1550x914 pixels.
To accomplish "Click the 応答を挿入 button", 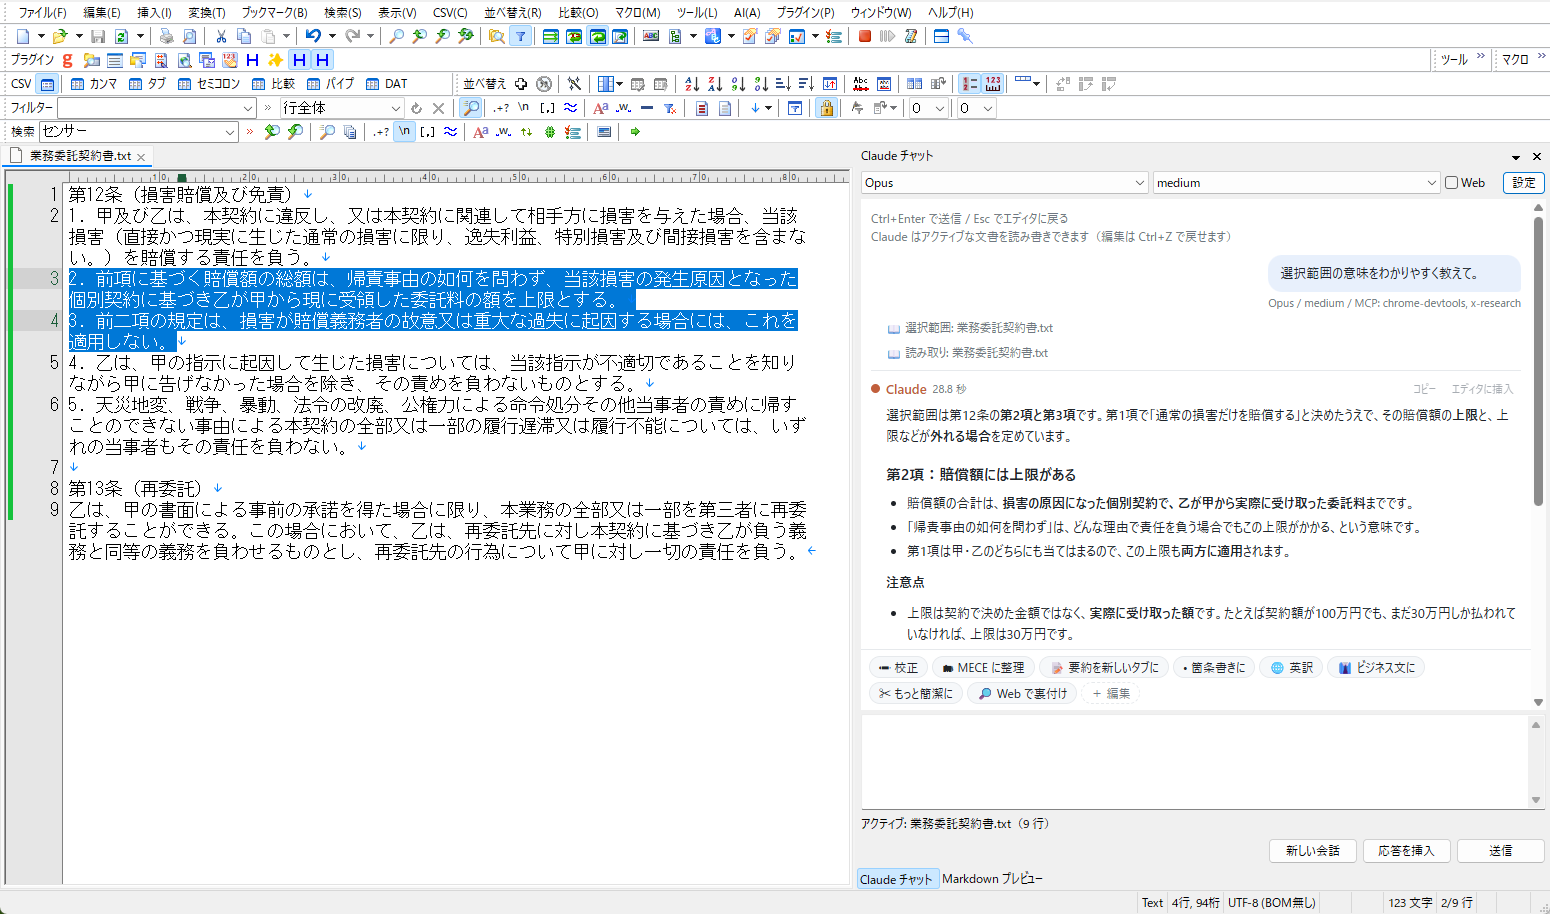I will [x=1406, y=851].
